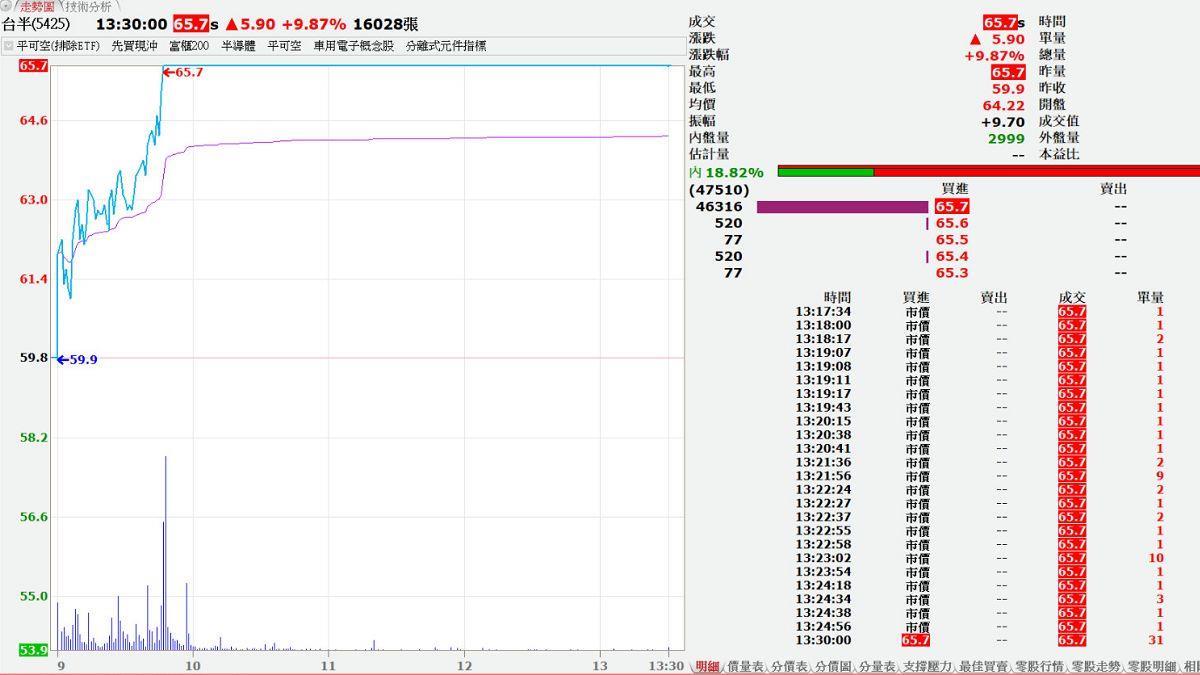1200x675 pixels.
Task: Click the purple bid volume bar at 65.7
Action: pos(842,207)
